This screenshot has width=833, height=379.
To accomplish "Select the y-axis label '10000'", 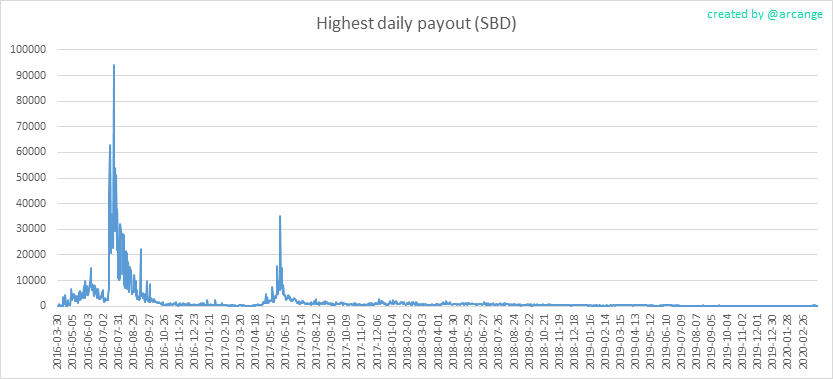I will [x=32, y=281].
